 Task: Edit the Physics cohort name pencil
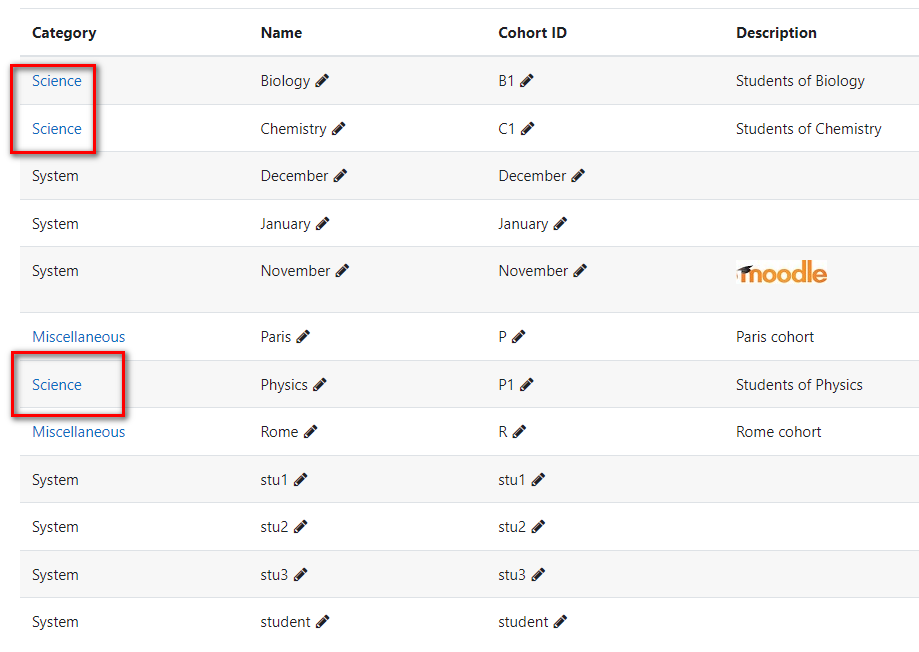point(319,385)
